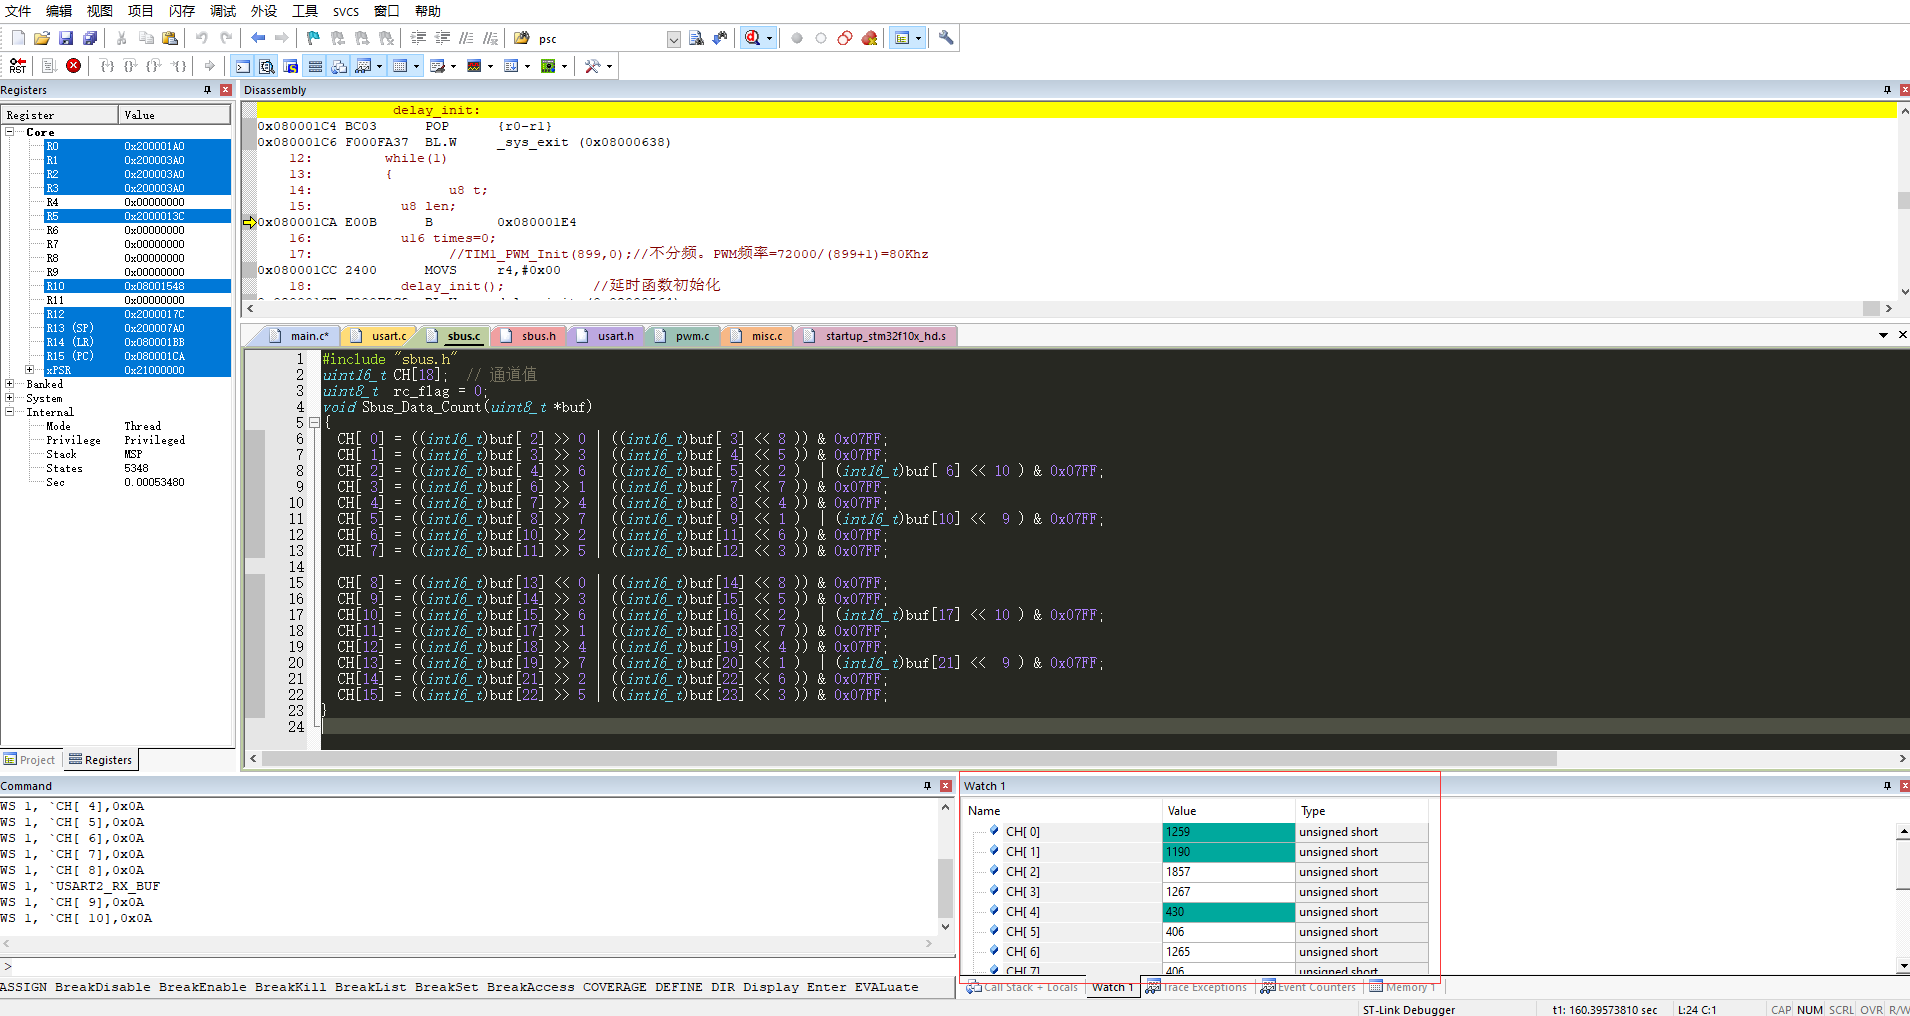Switch to the Project panel tab
Viewport: 1910px width, 1016px height.
click(x=30, y=760)
